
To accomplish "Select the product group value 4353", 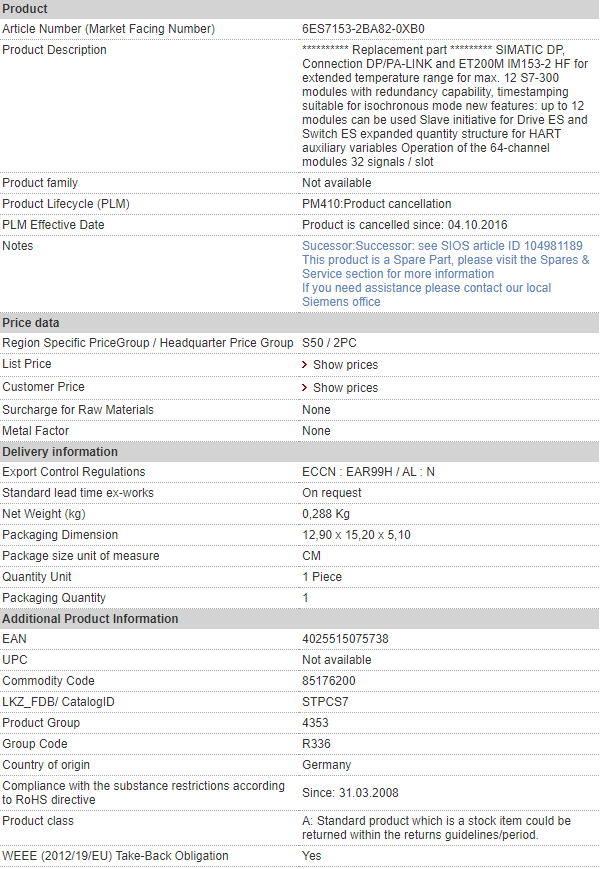I will (x=315, y=723).
